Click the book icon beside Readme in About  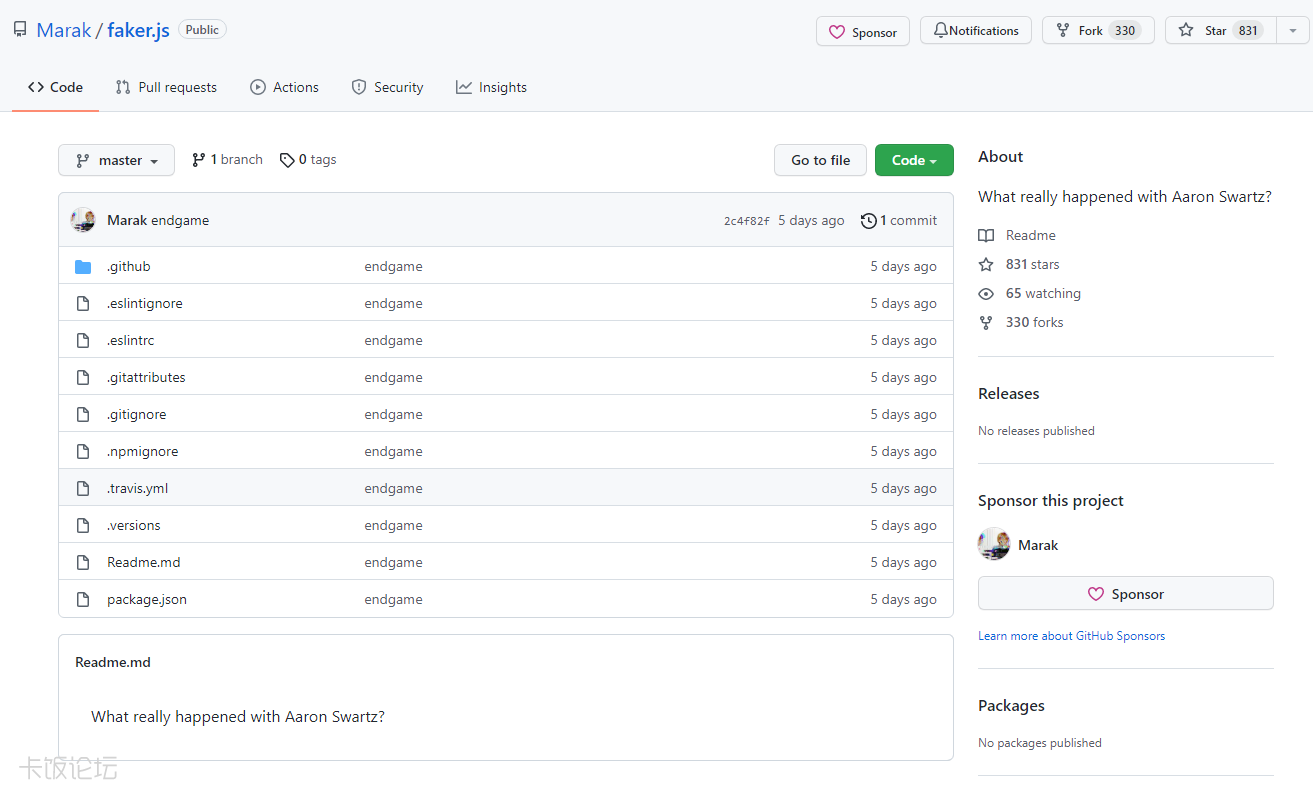pos(986,236)
